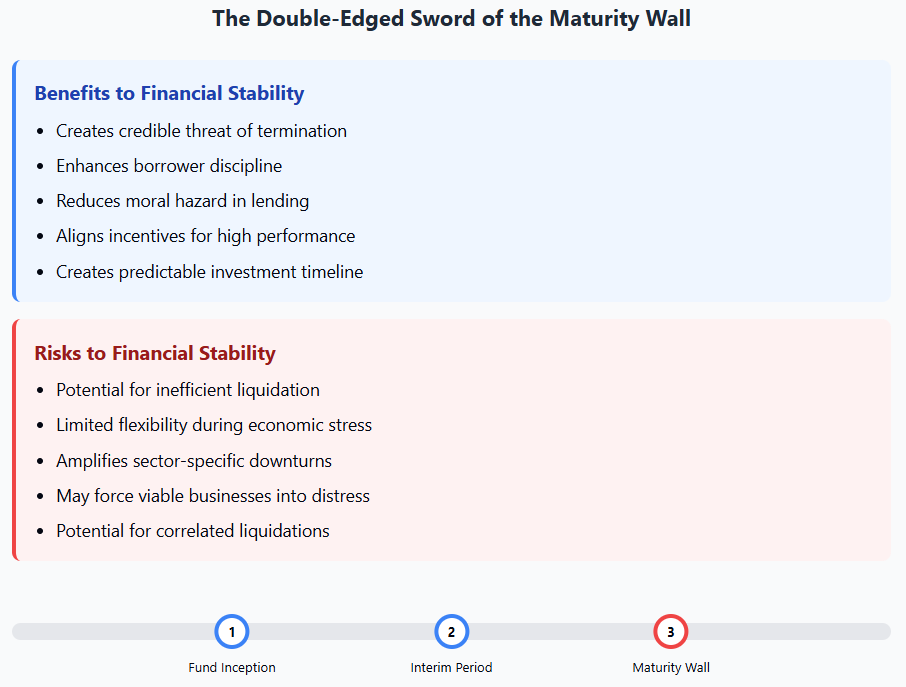
Task: Click 'May force viable businesses into distress'
Action: 213,496
